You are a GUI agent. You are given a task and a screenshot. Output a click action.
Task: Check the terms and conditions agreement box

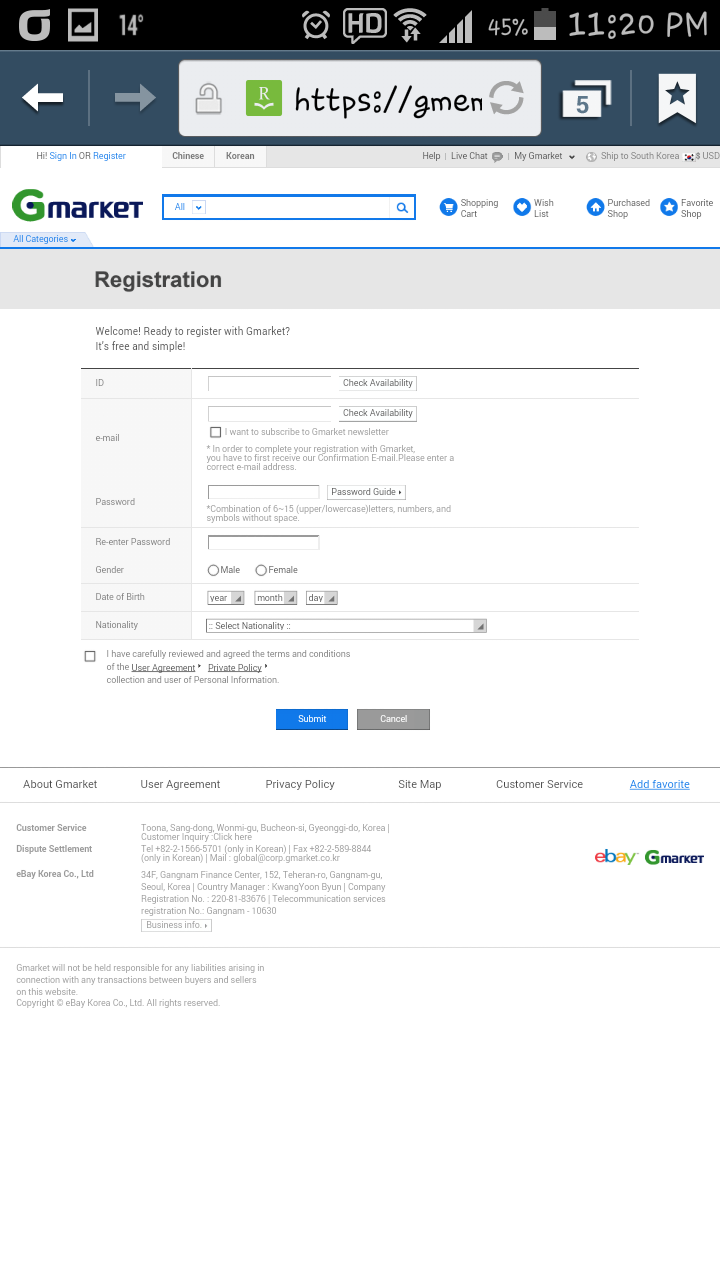click(x=90, y=656)
